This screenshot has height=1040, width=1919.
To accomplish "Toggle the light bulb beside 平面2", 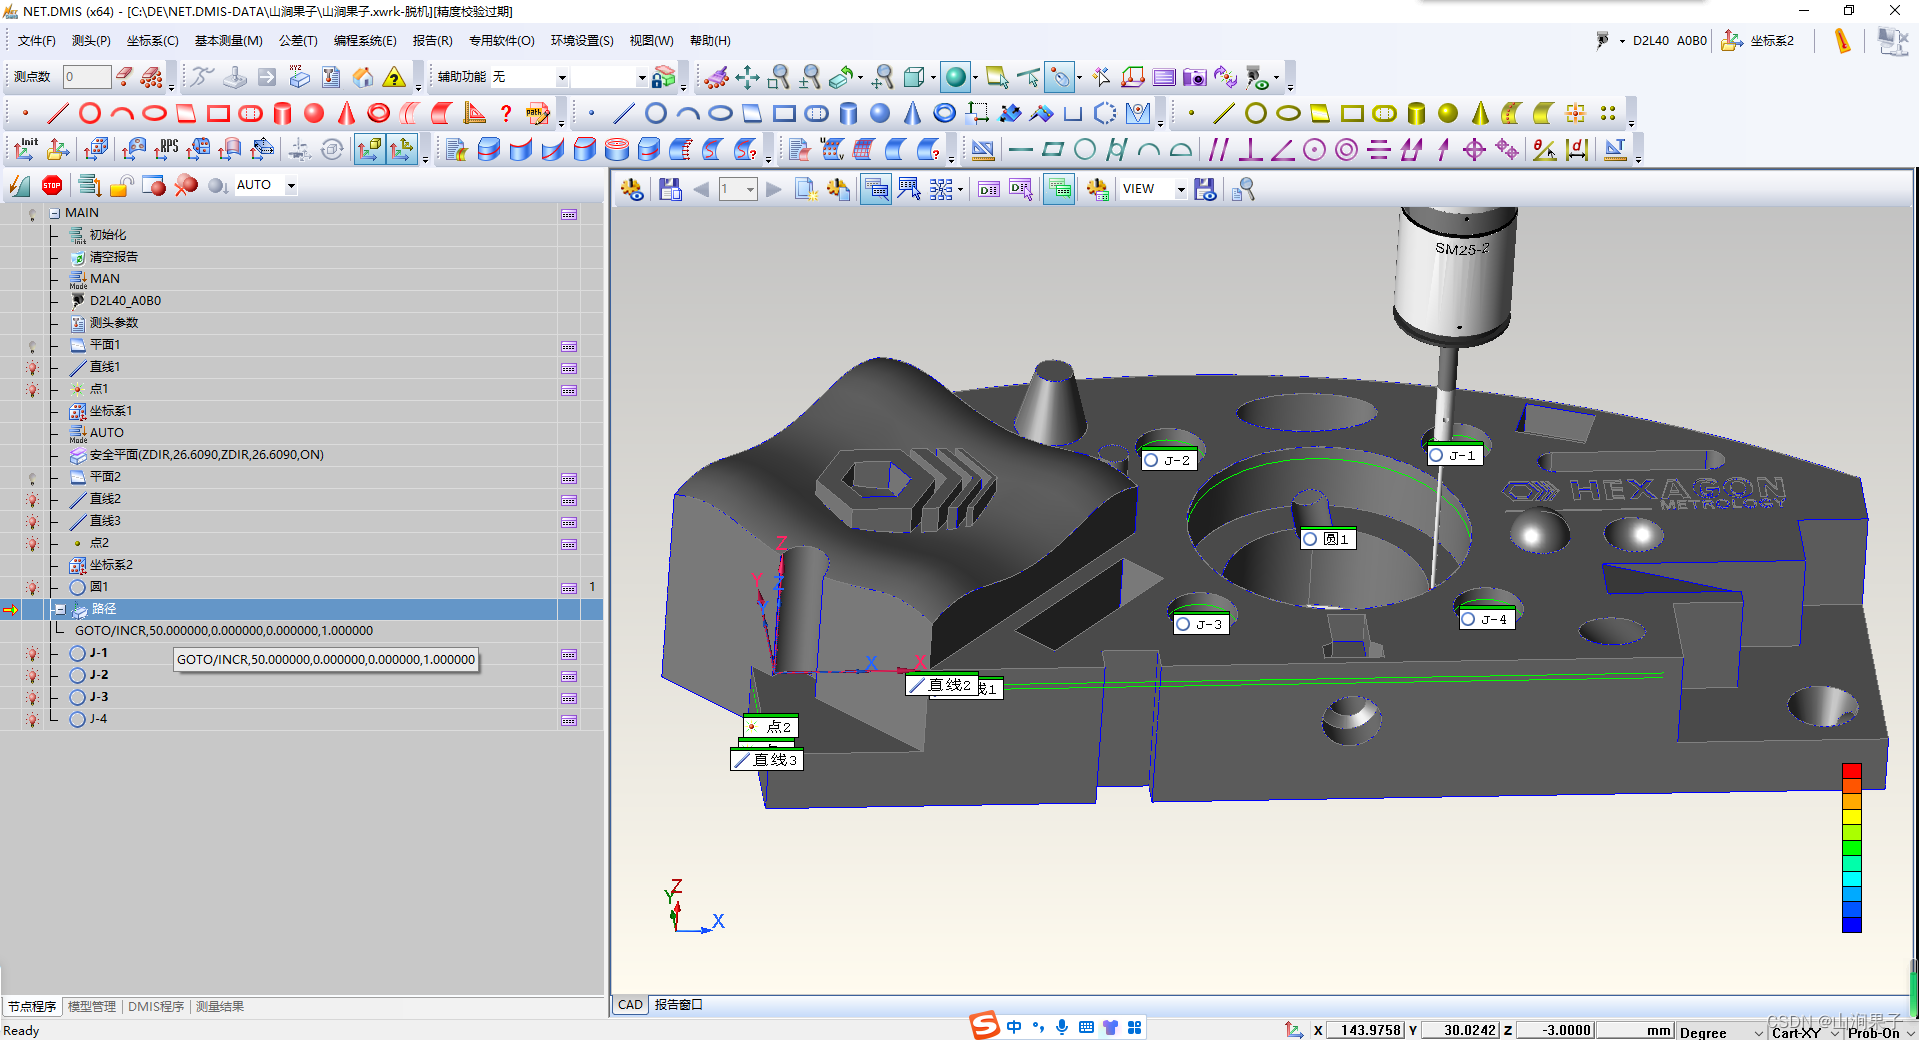I will pyautogui.click(x=32, y=478).
